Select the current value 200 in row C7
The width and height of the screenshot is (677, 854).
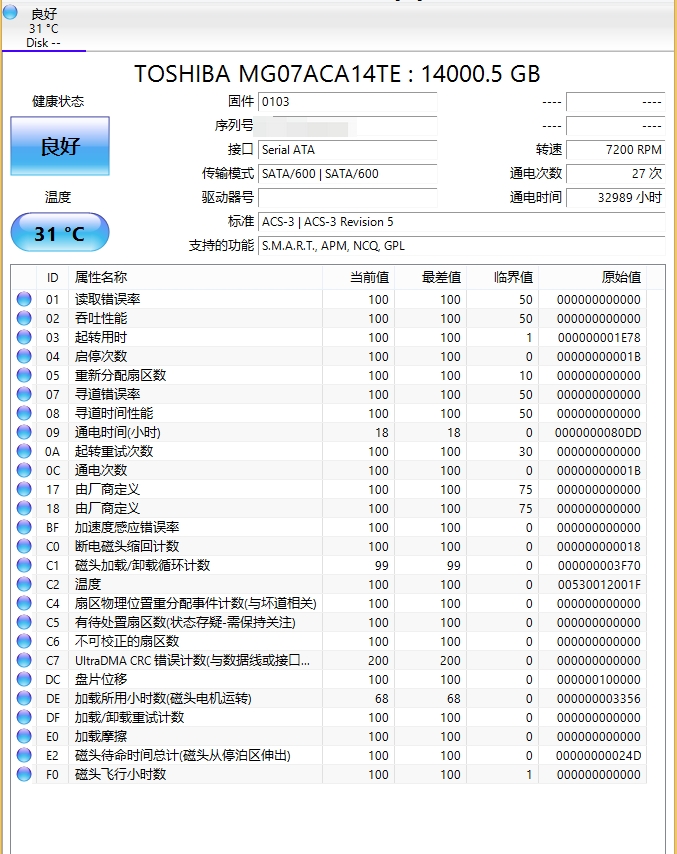(x=378, y=661)
